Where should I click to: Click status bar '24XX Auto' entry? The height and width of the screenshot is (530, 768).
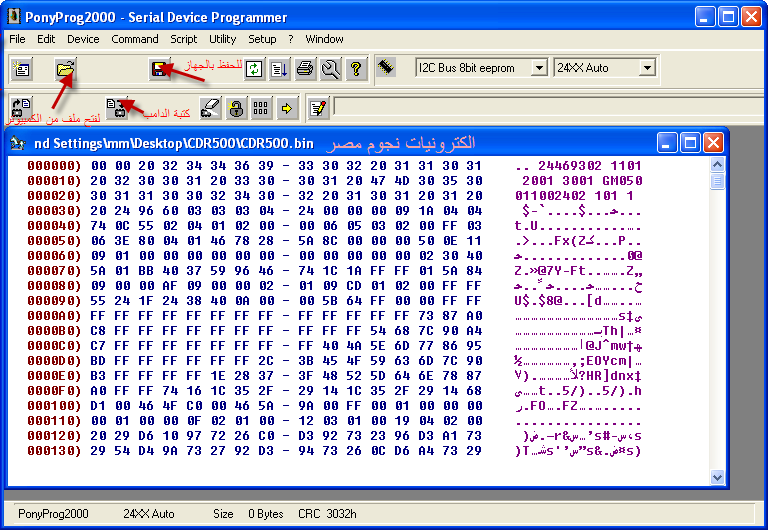pos(149,514)
